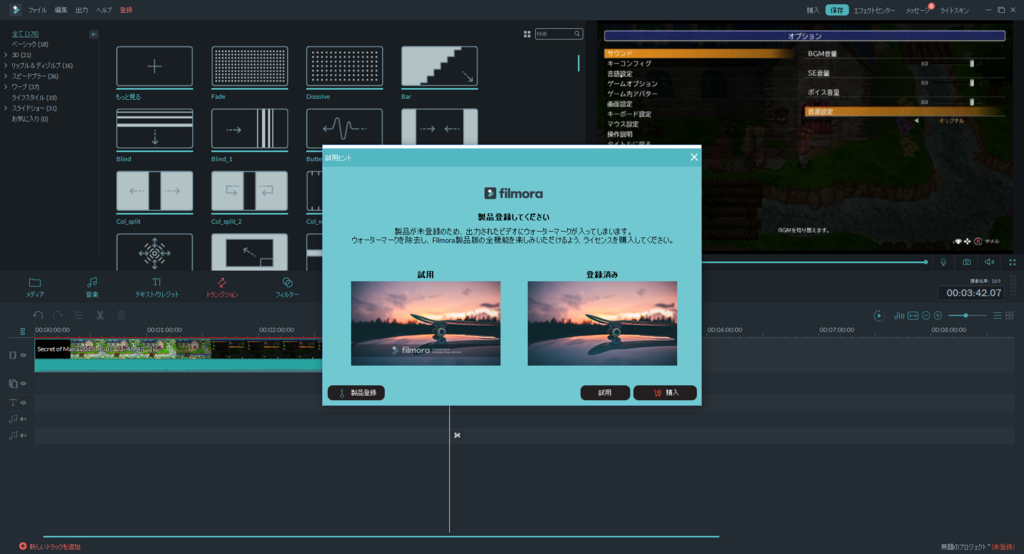The height and width of the screenshot is (554, 1024).
Task: Expand the 3D category
Action: (6, 55)
